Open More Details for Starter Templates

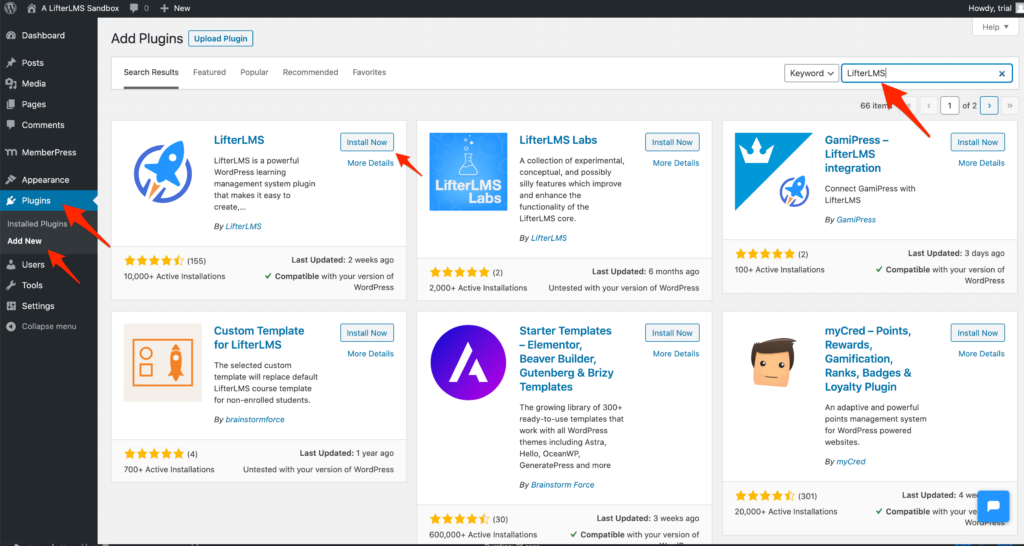(676, 354)
